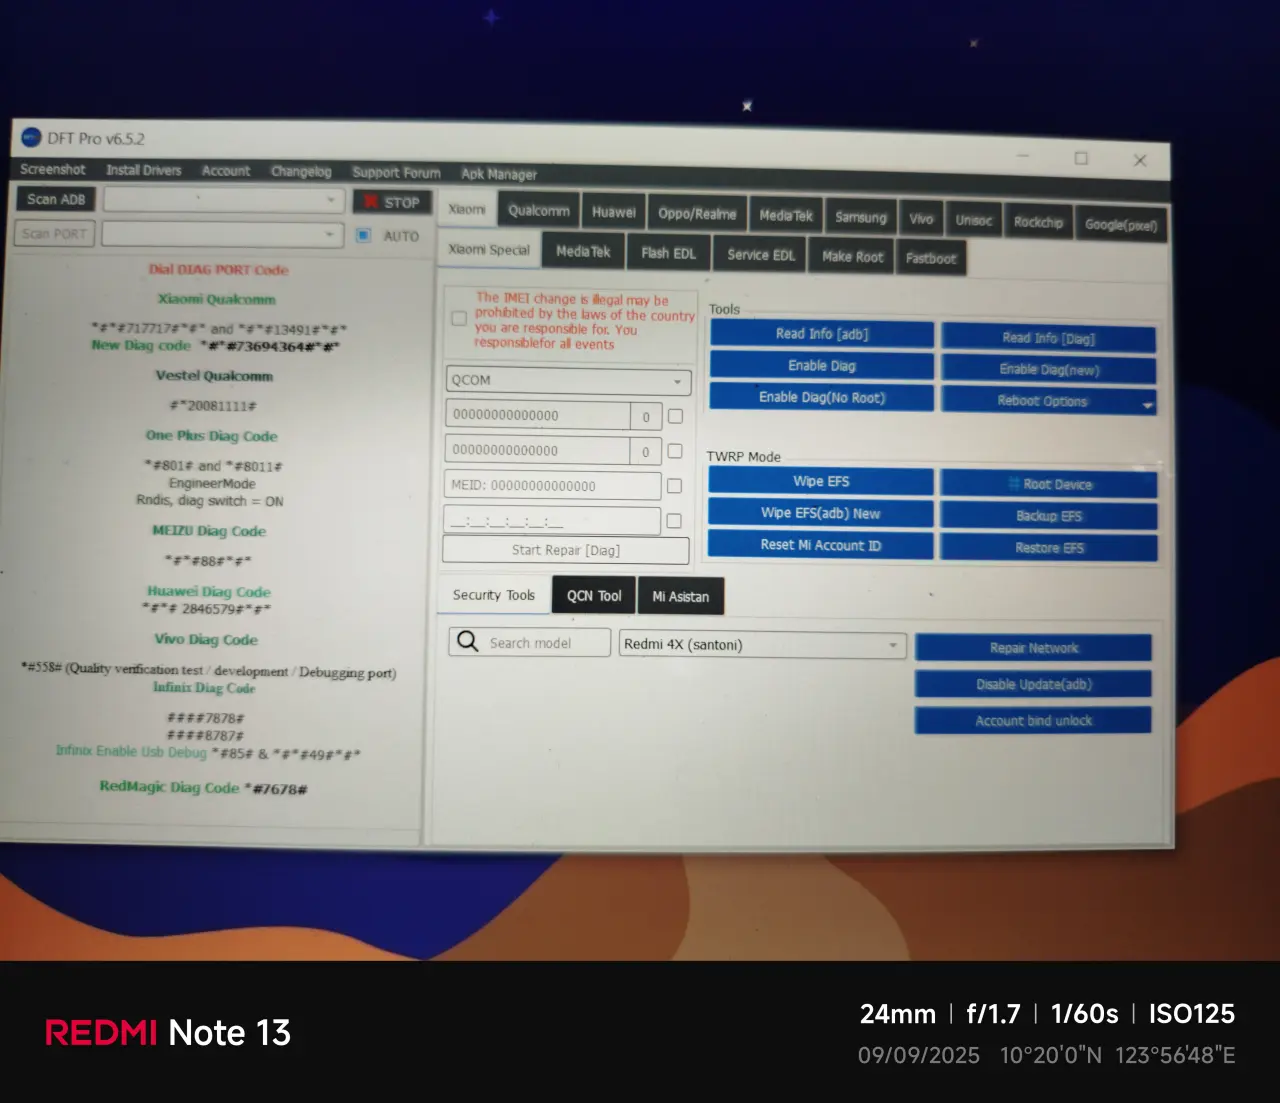Switch to the Rockchip tab

1038,222
